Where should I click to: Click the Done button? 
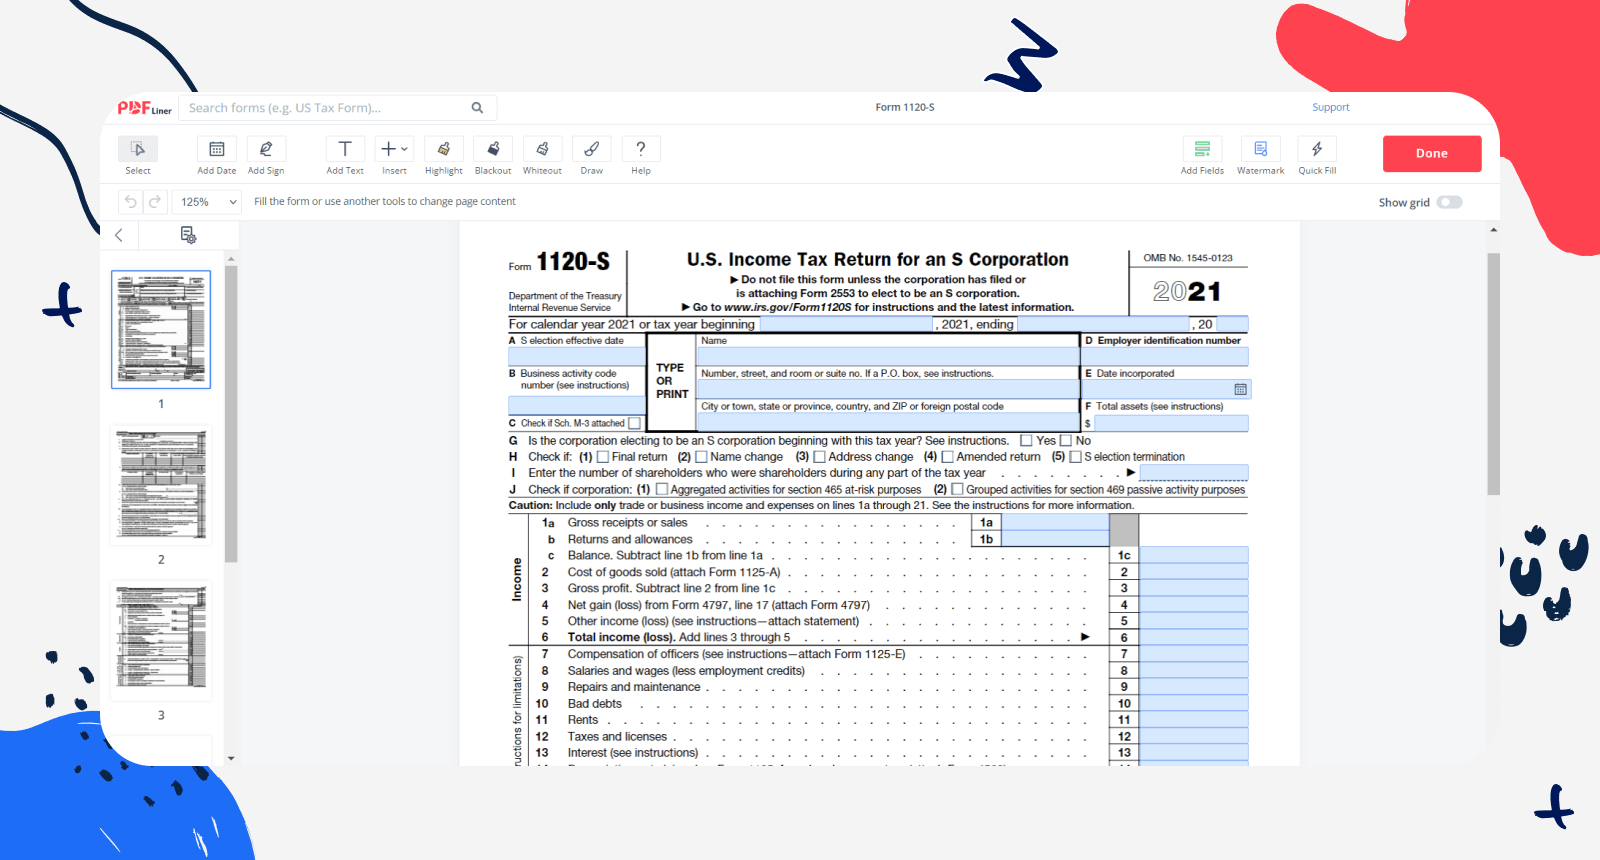[x=1432, y=154]
